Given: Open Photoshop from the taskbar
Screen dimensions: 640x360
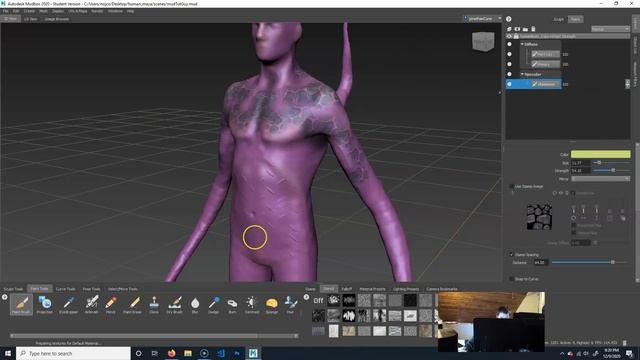Looking at the screenshot, I should point(237,353).
